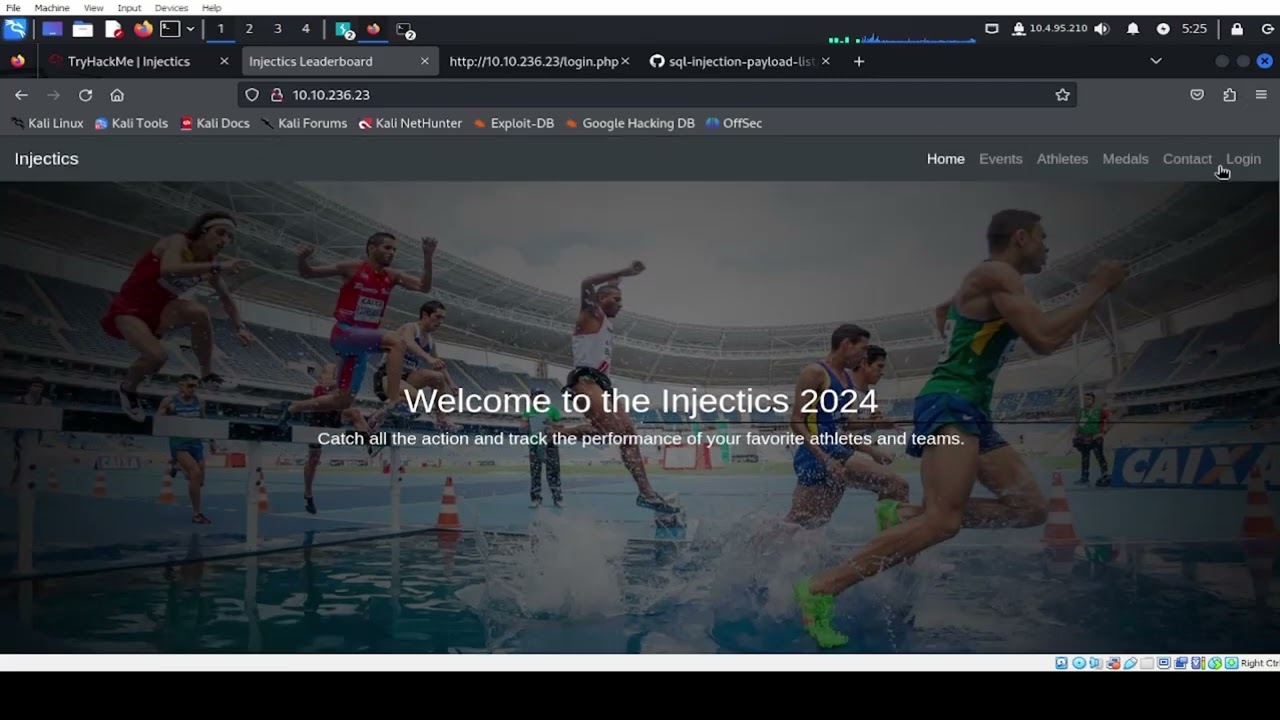Open the Events page
The height and width of the screenshot is (720, 1280).
(x=1000, y=159)
